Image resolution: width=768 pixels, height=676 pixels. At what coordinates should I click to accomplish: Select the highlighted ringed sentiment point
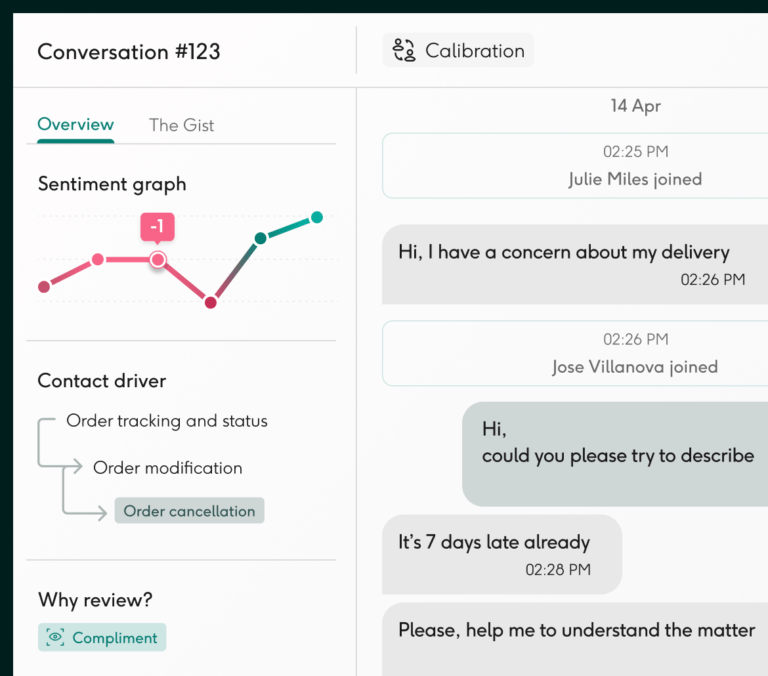click(x=158, y=260)
